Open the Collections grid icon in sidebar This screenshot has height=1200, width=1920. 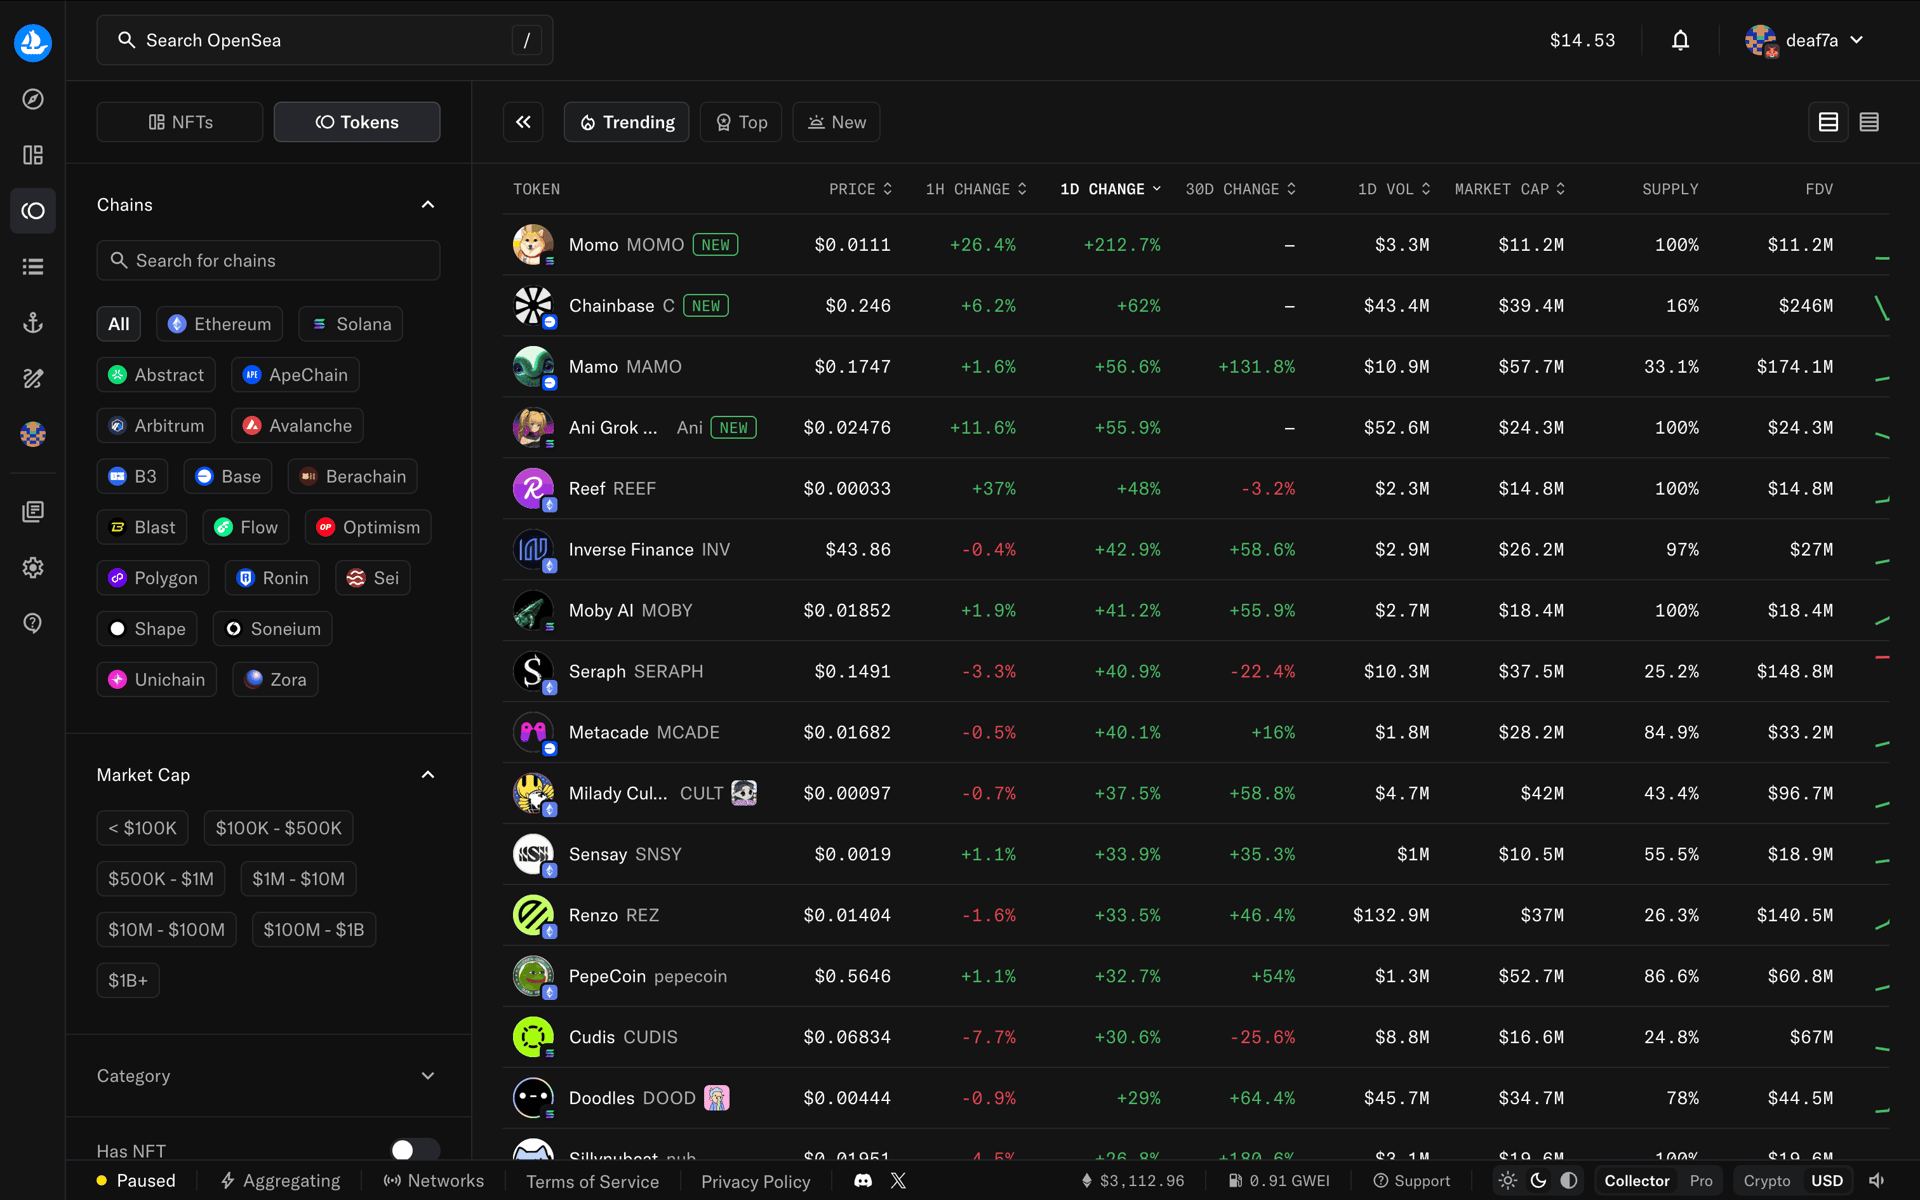click(x=33, y=155)
